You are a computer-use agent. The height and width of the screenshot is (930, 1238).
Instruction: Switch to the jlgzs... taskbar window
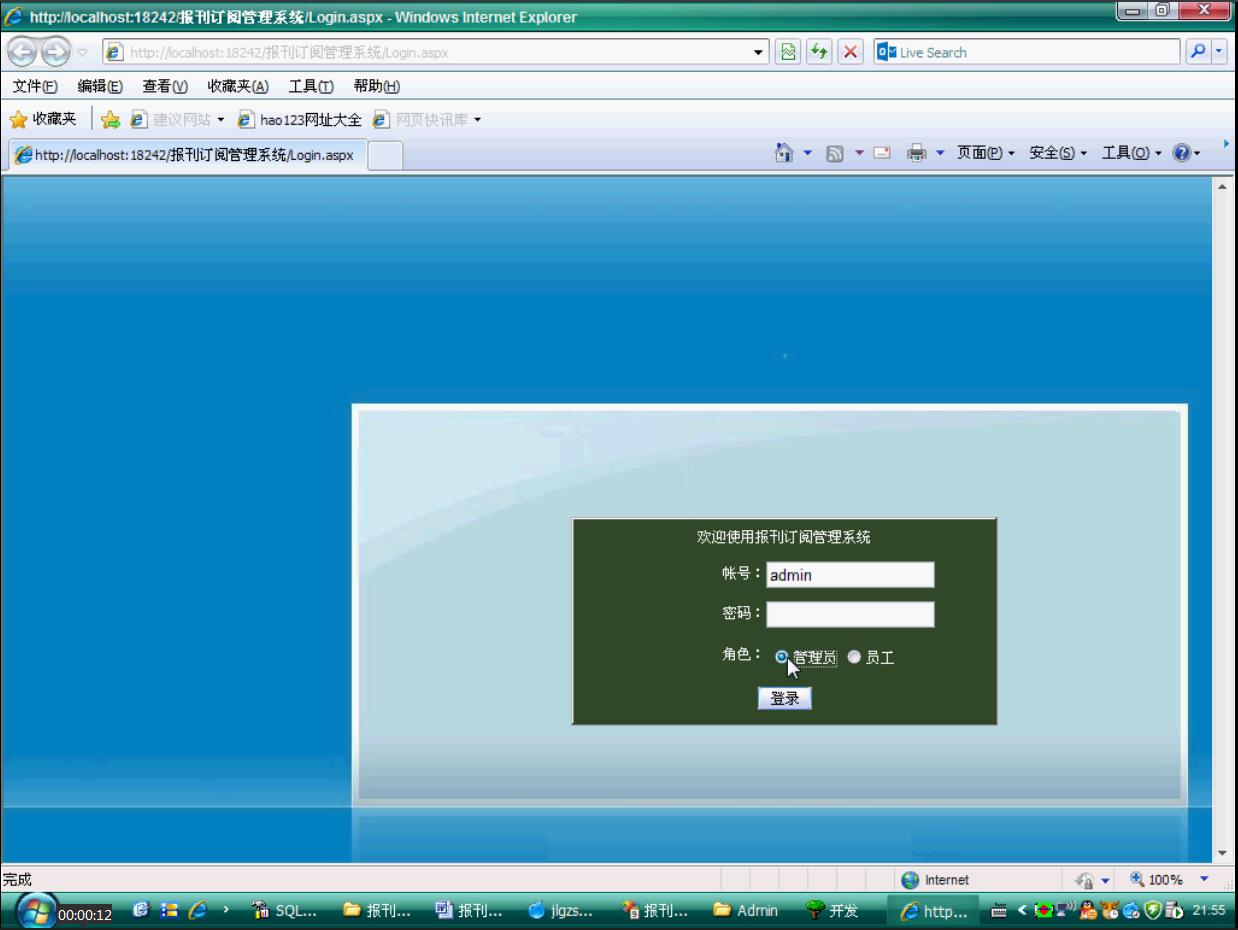(x=560, y=911)
